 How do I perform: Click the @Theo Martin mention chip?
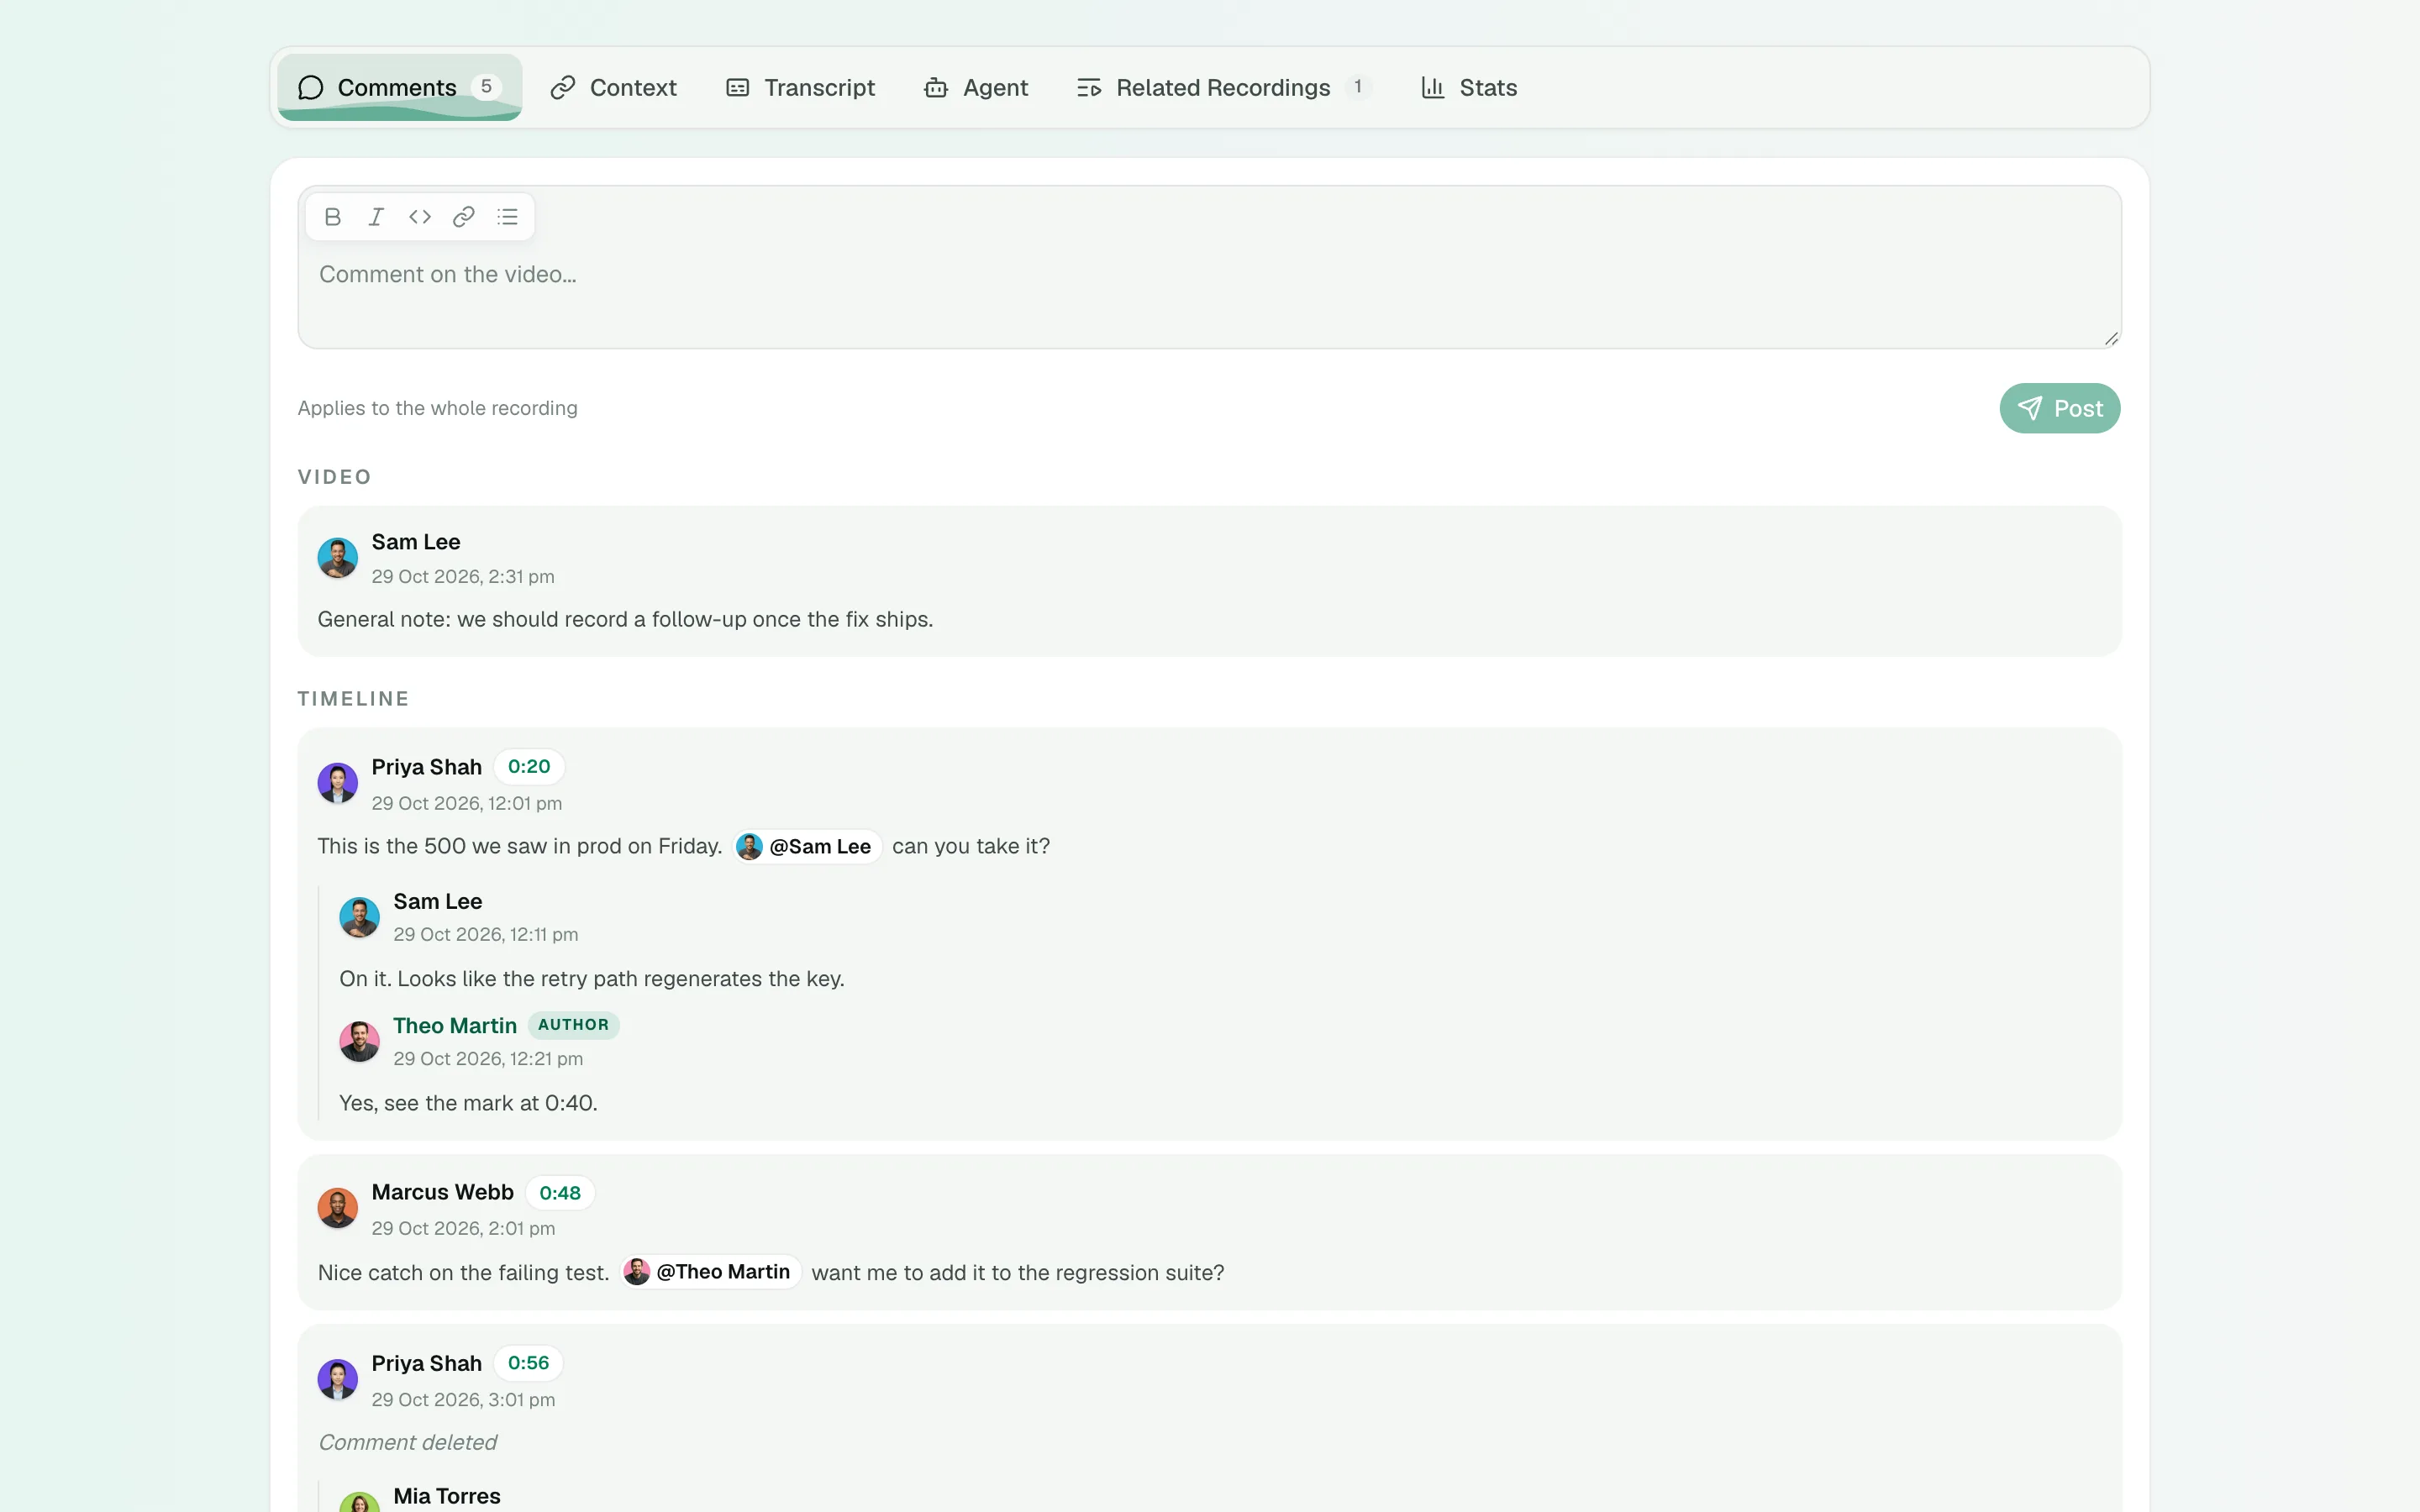pos(710,1272)
